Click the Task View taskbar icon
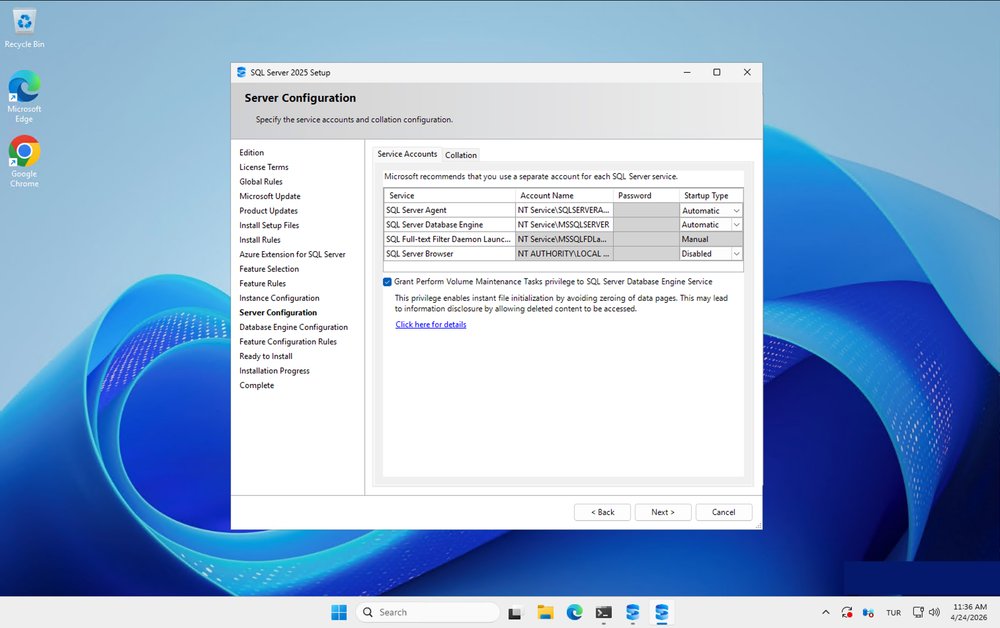Viewport: 1000px width, 628px height. 515,612
